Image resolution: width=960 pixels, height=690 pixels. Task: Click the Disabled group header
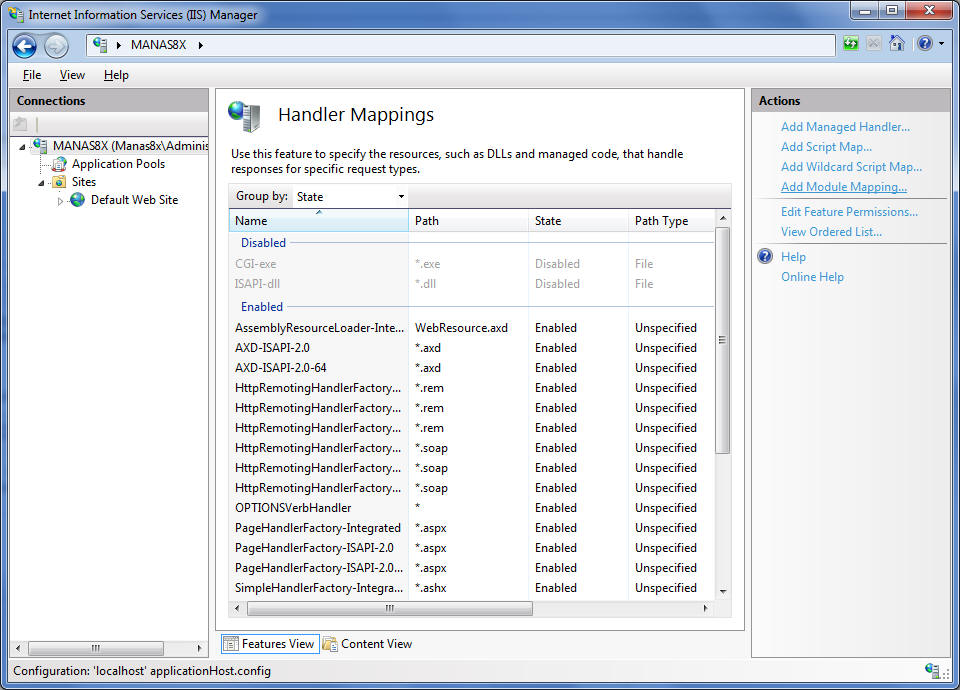click(263, 243)
